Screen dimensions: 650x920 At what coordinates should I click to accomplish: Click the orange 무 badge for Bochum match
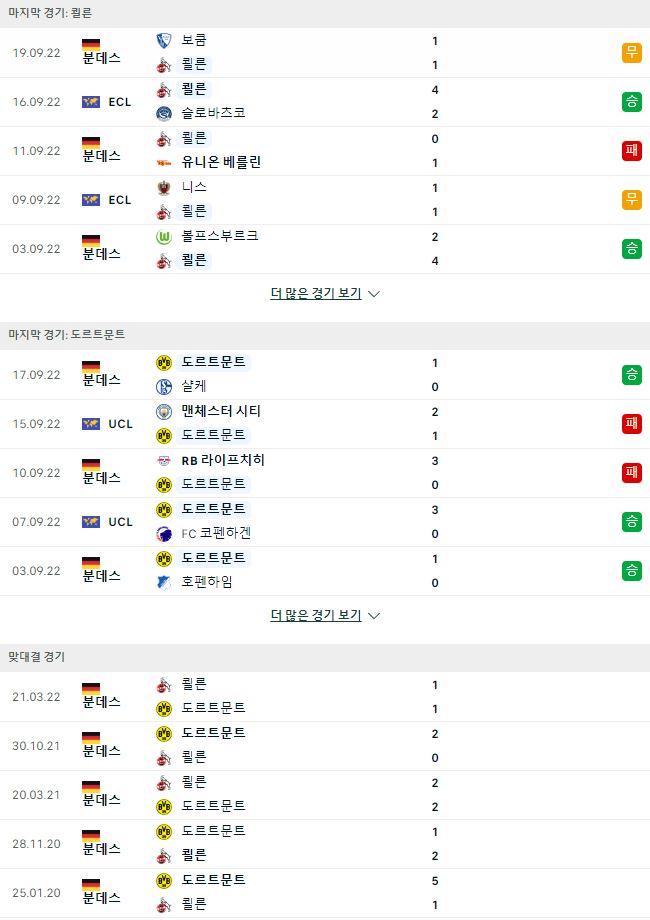pos(631,53)
